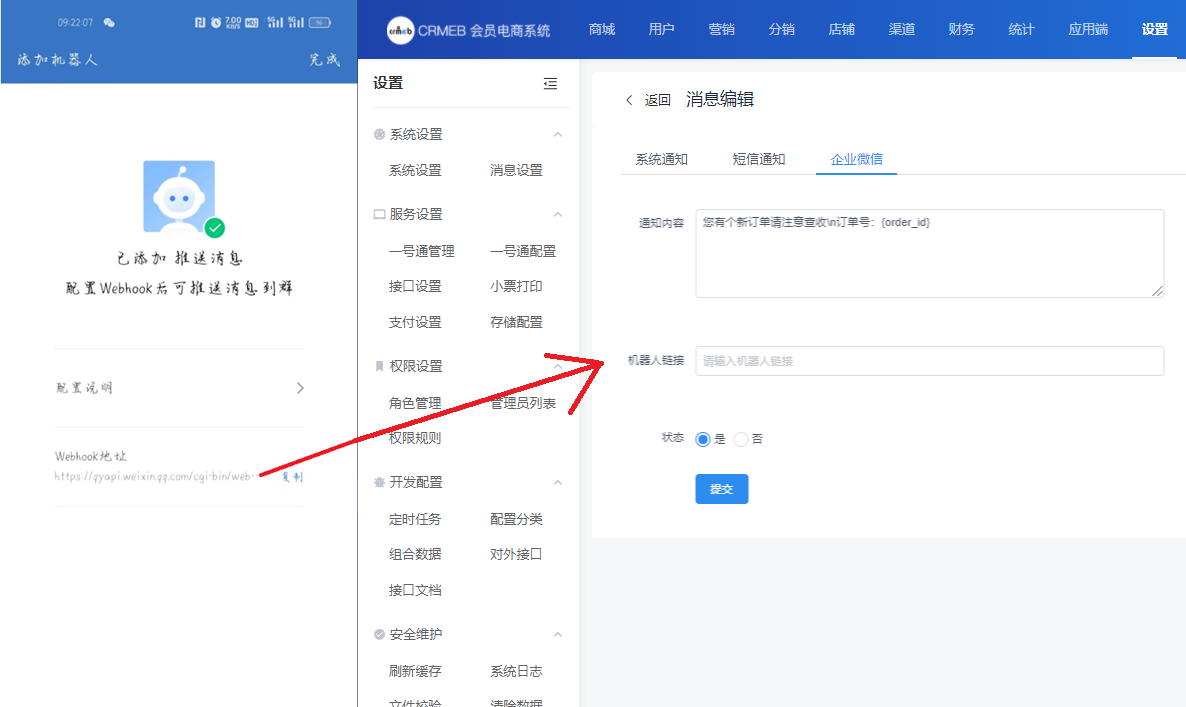
Task: Select the 是 status radio button
Action: pos(703,439)
